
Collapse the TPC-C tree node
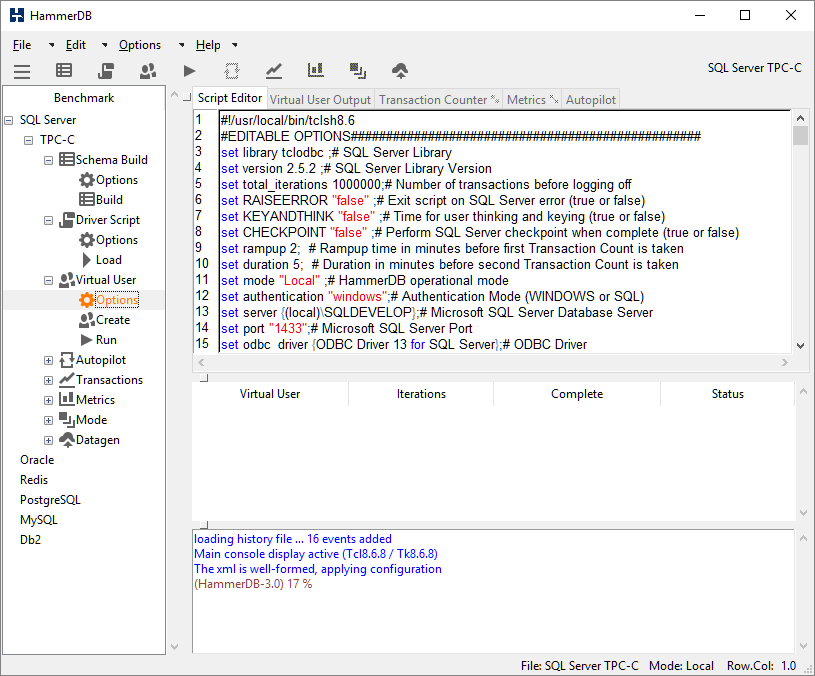click(29, 140)
